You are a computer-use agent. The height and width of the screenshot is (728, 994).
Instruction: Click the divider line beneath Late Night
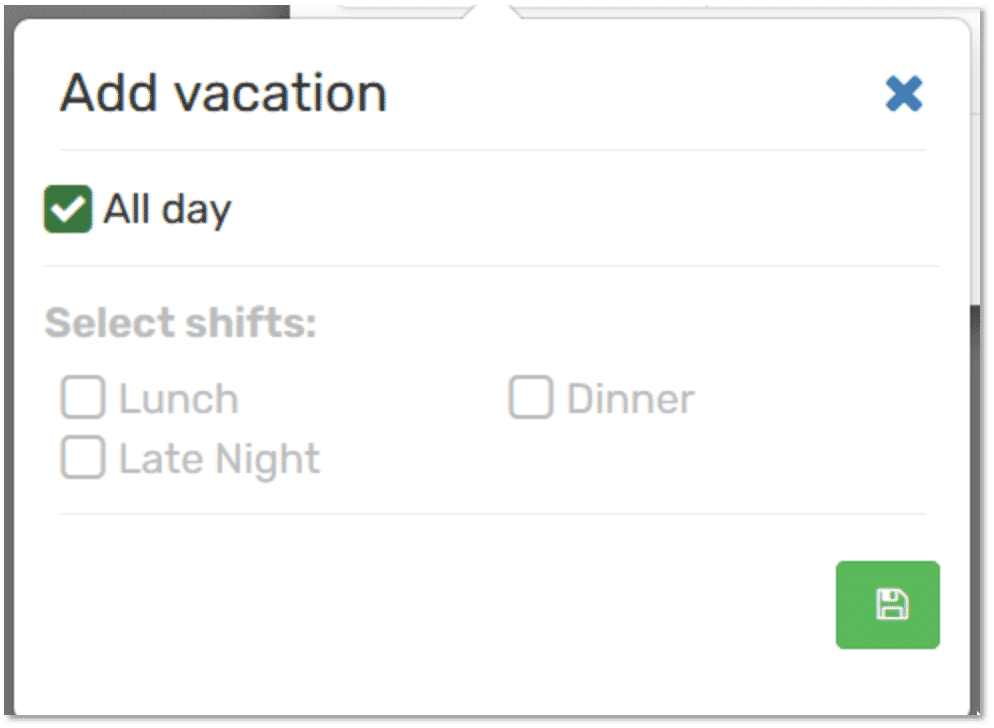492,514
